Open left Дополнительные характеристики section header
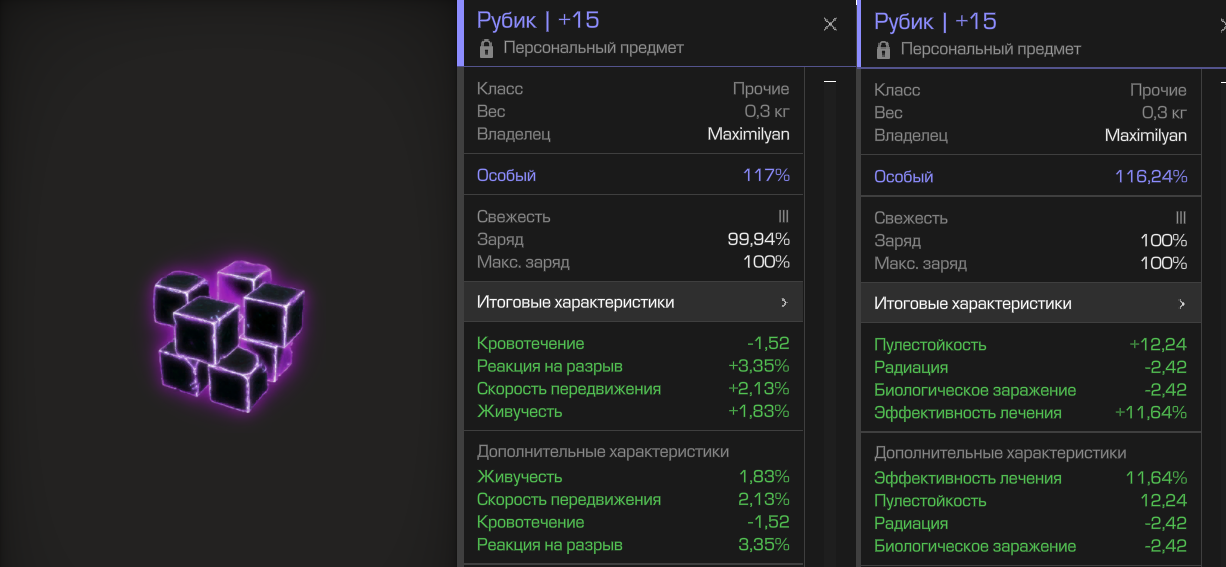Image resolution: width=1226 pixels, height=567 pixels. pos(603,452)
